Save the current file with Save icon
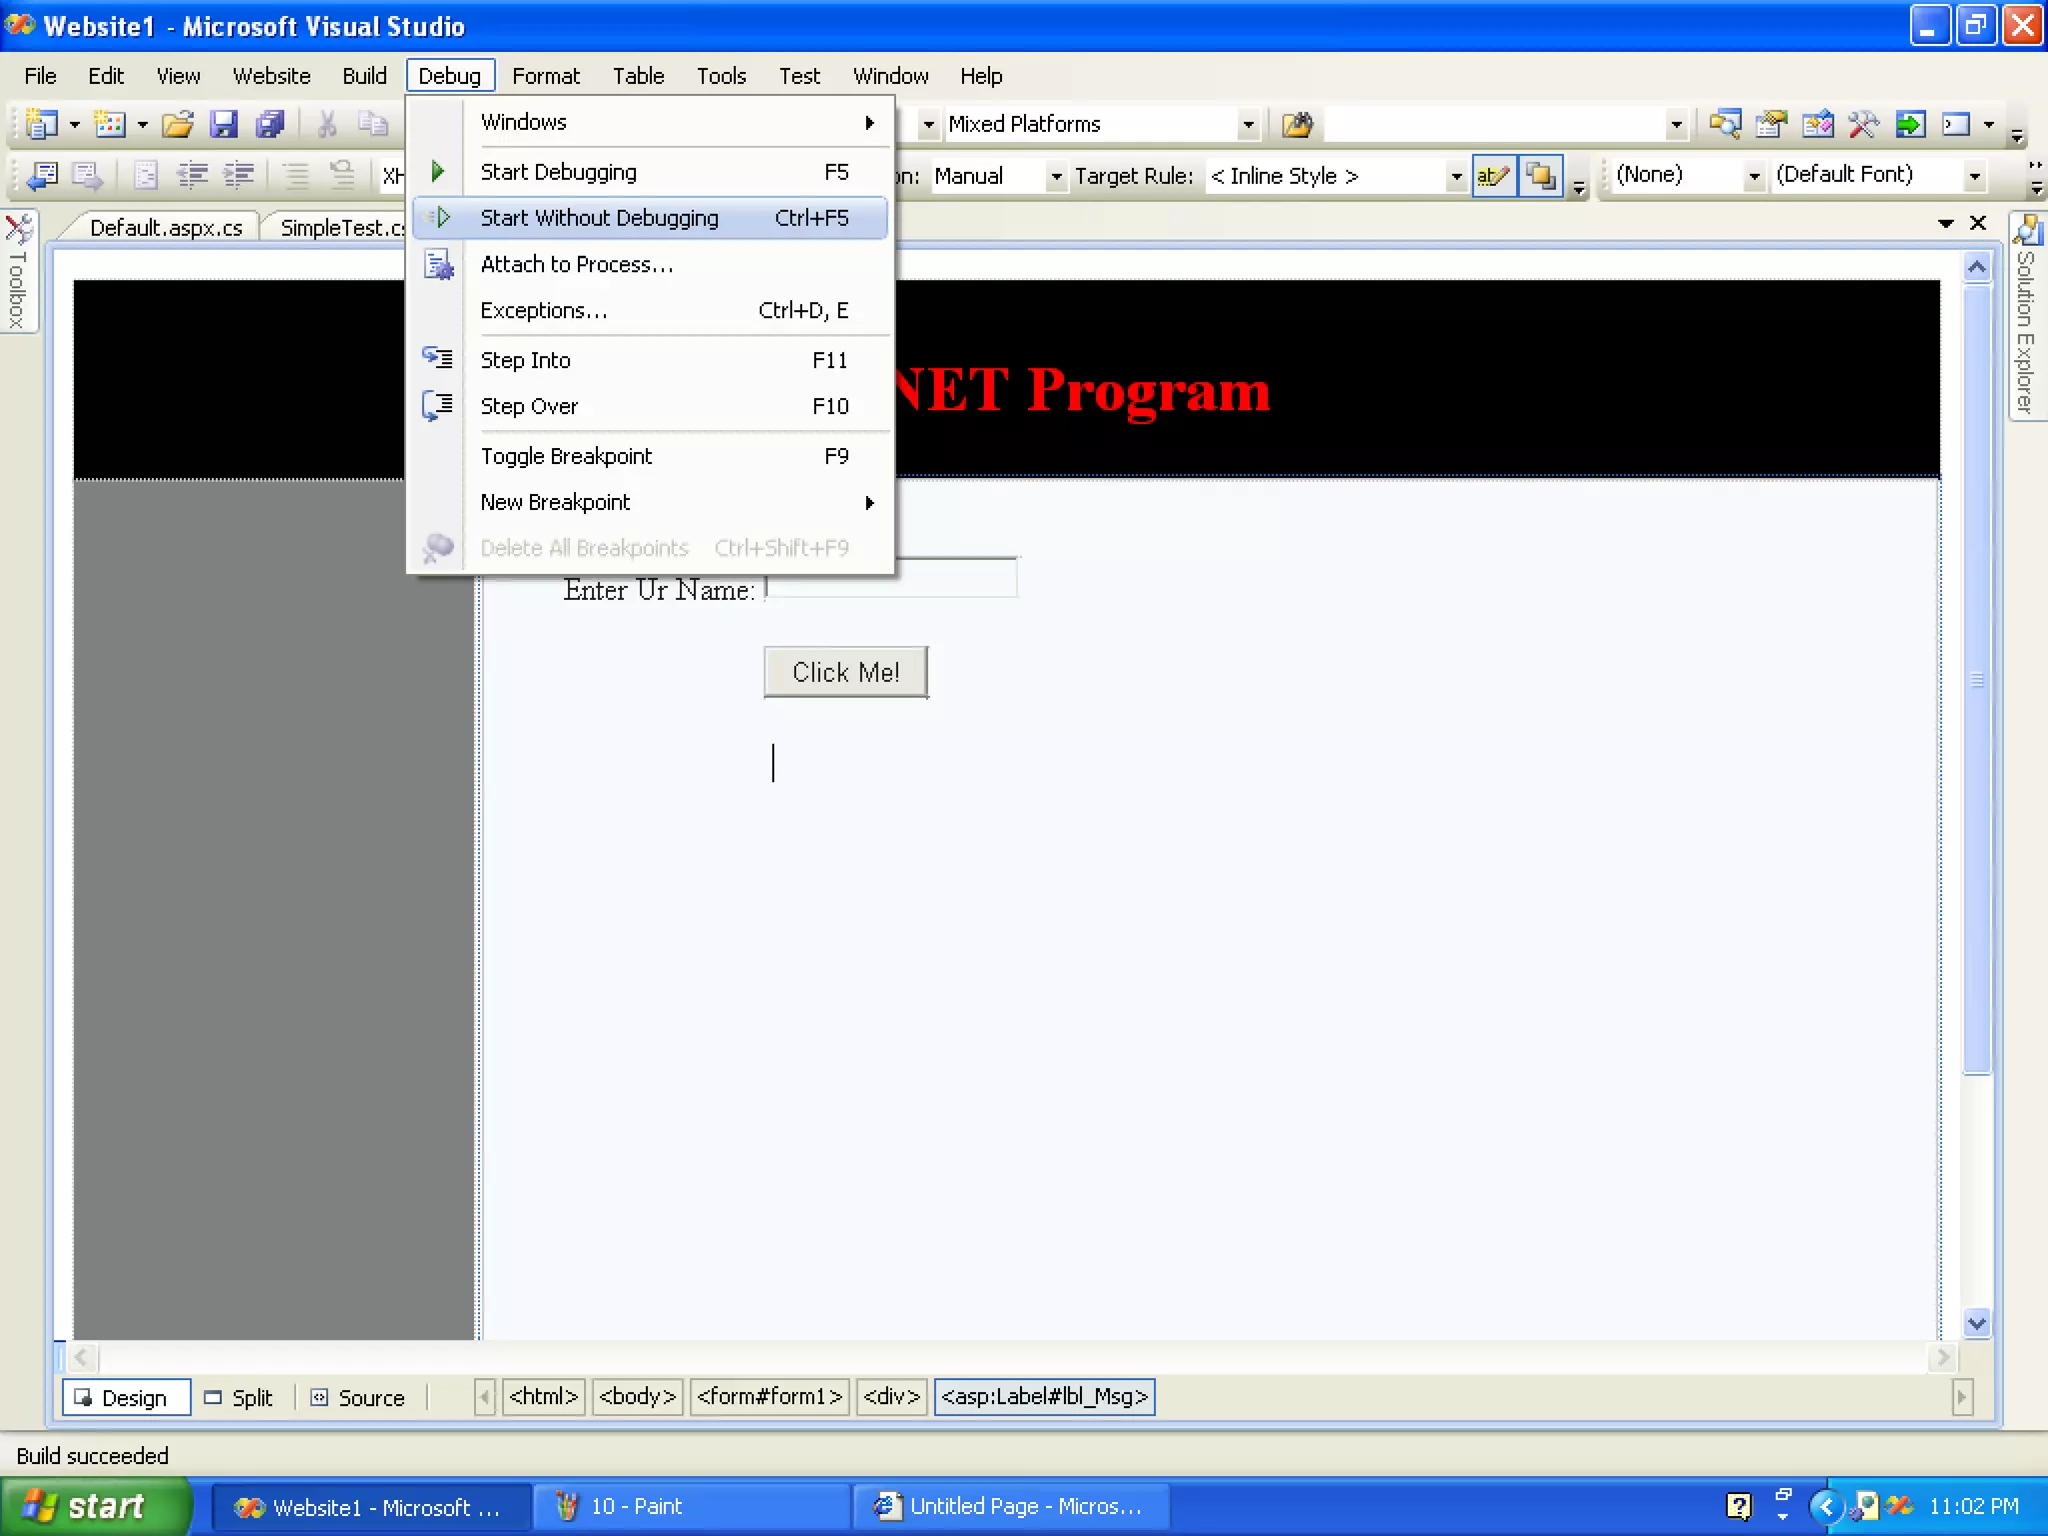Image resolution: width=2048 pixels, height=1536 pixels. coord(224,124)
